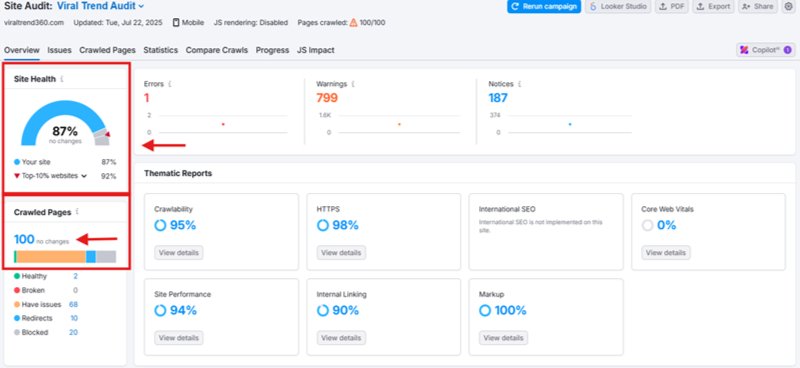
Task: Click the Broken pages count 0
Action: coord(76,290)
